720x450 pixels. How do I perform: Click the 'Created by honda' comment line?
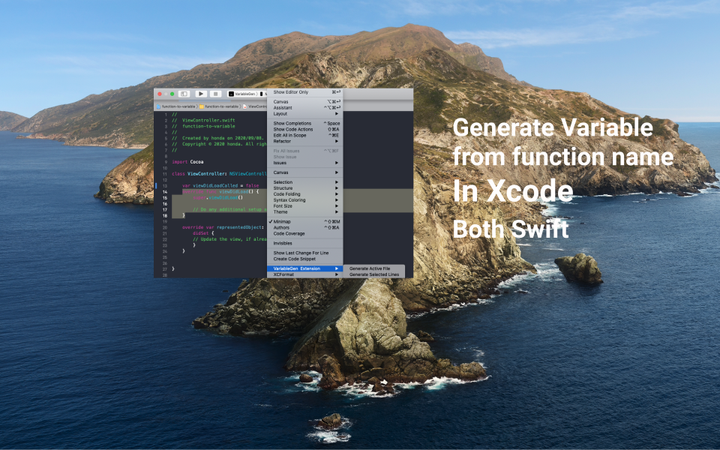tap(218, 138)
